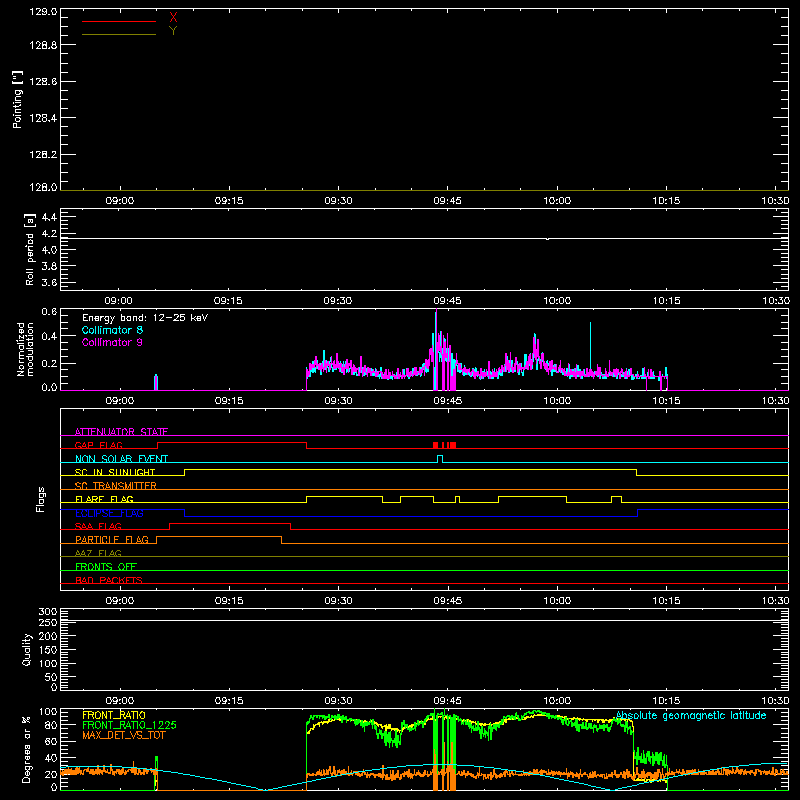Viewport: 800px width, 800px height.
Task: Select the SC_IN_SUNLIGHT flag label
Action: (115, 472)
